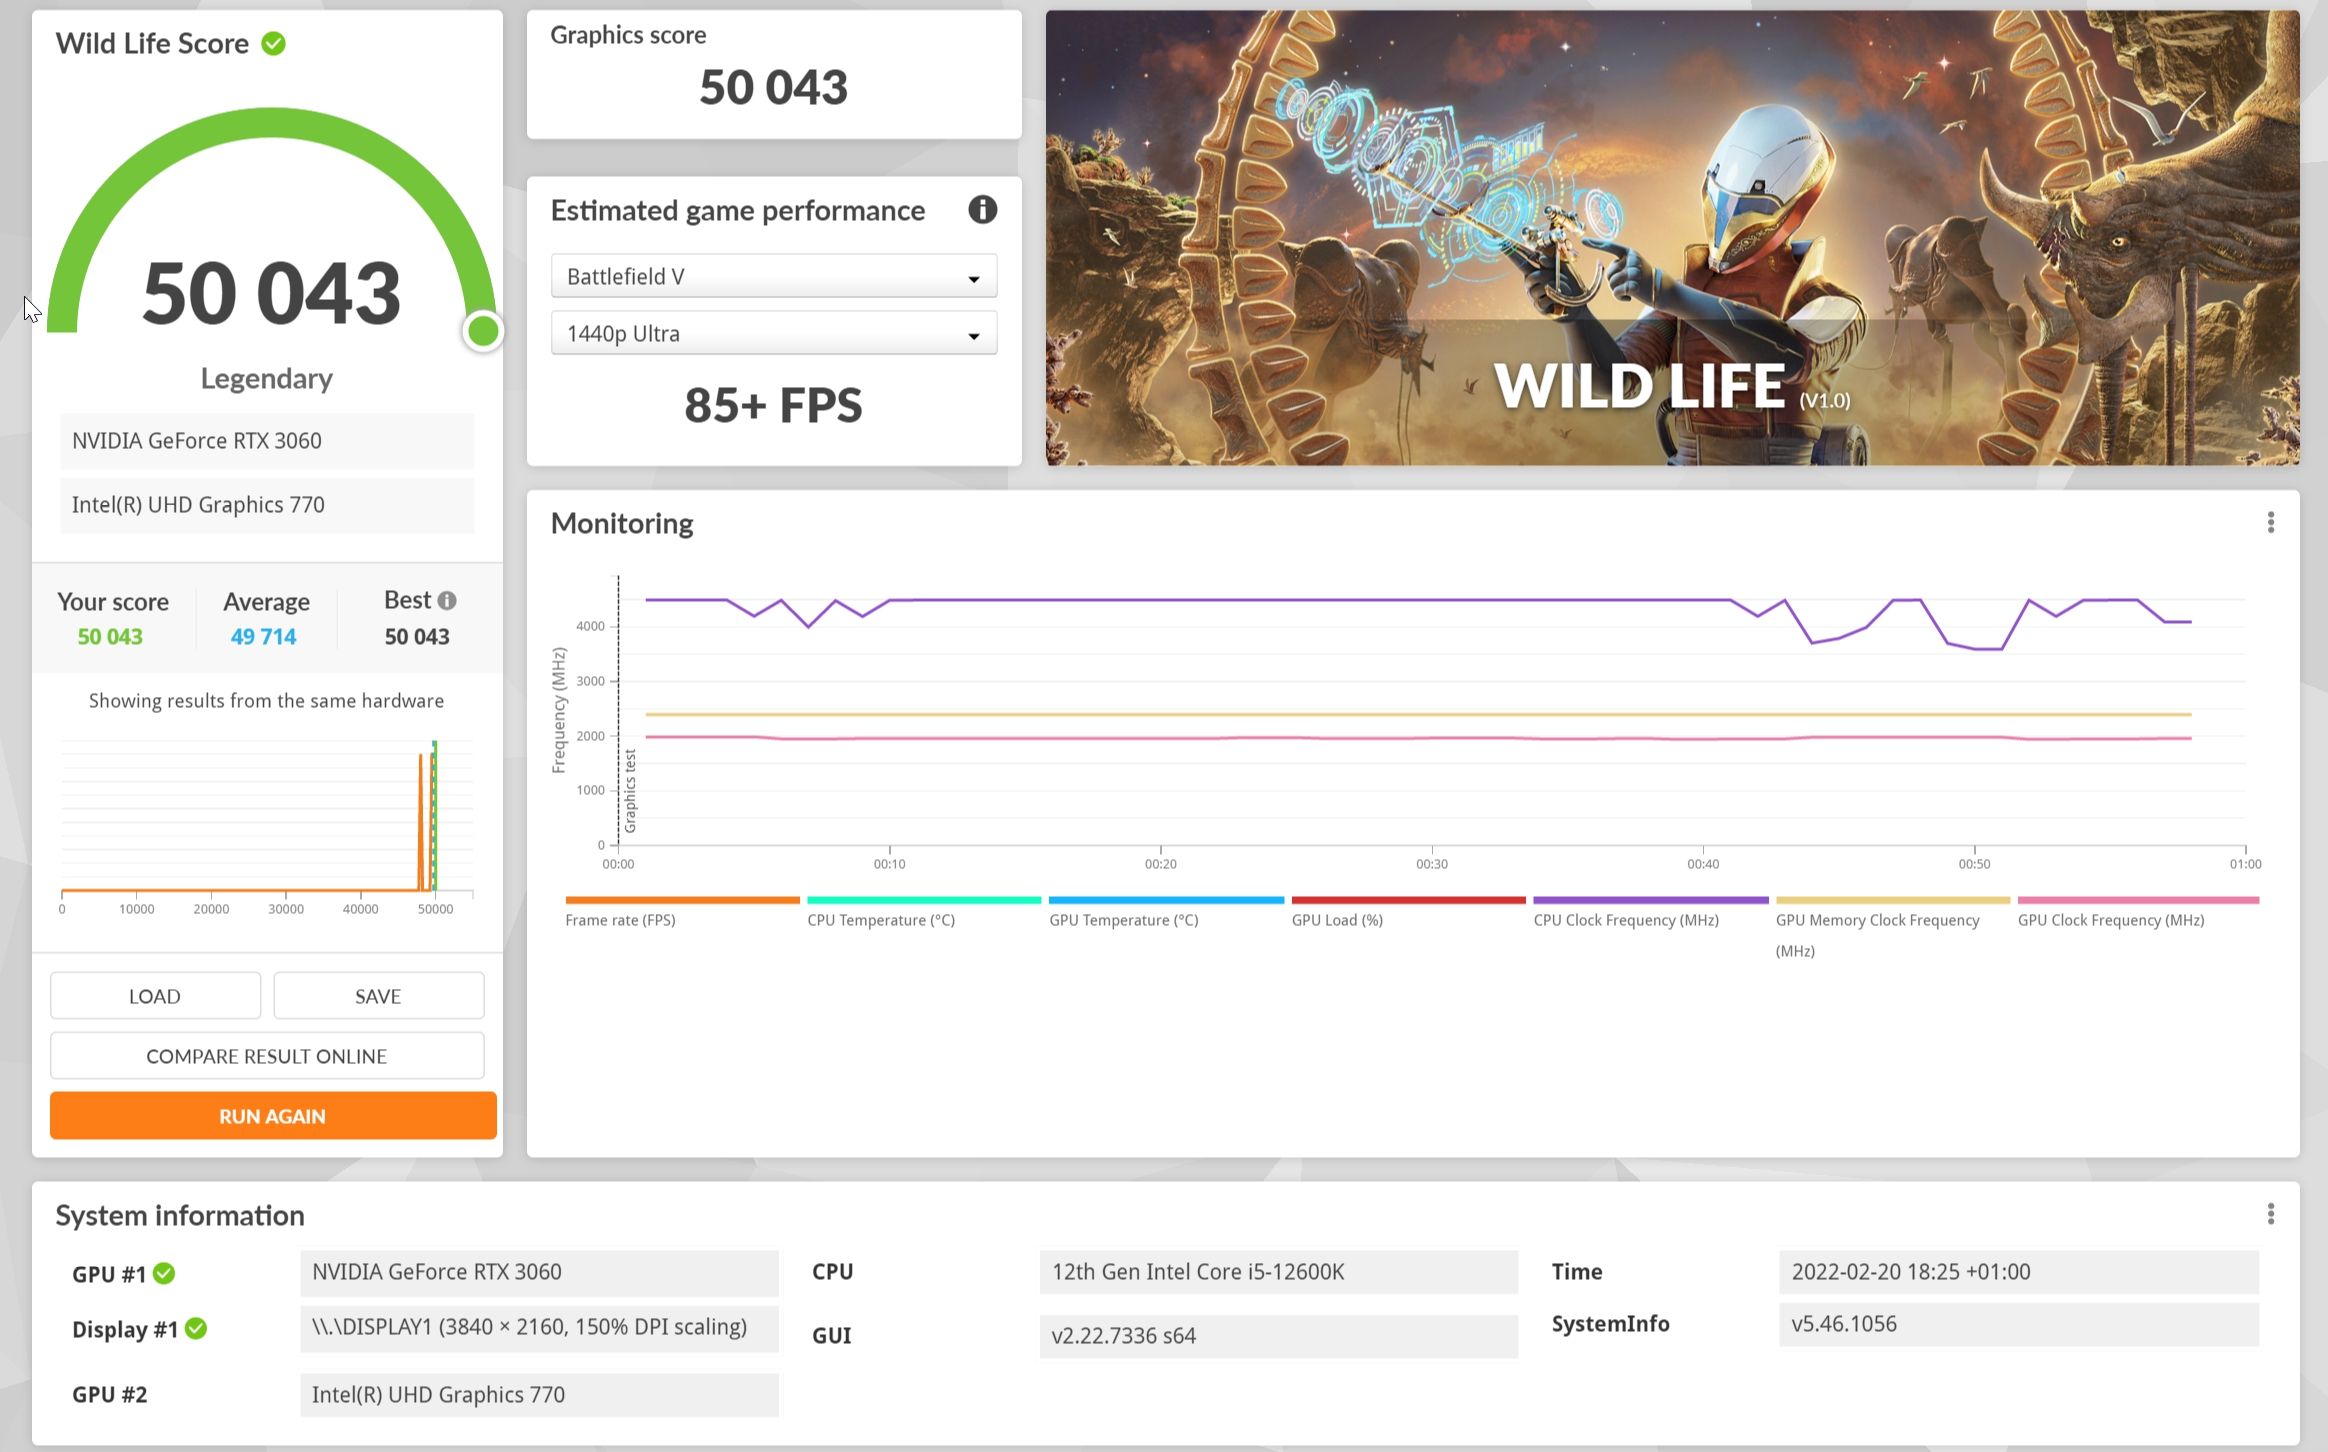Click the GPU #1 NVIDIA GeForce RTX 3060 field
The height and width of the screenshot is (1452, 2328).
click(x=539, y=1272)
